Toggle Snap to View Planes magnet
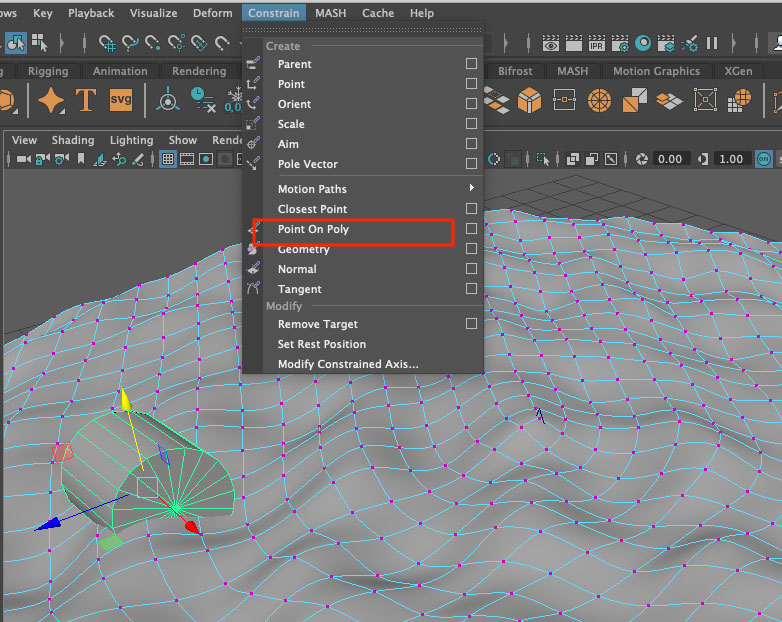The image size is (782, 622). point(199,44)
